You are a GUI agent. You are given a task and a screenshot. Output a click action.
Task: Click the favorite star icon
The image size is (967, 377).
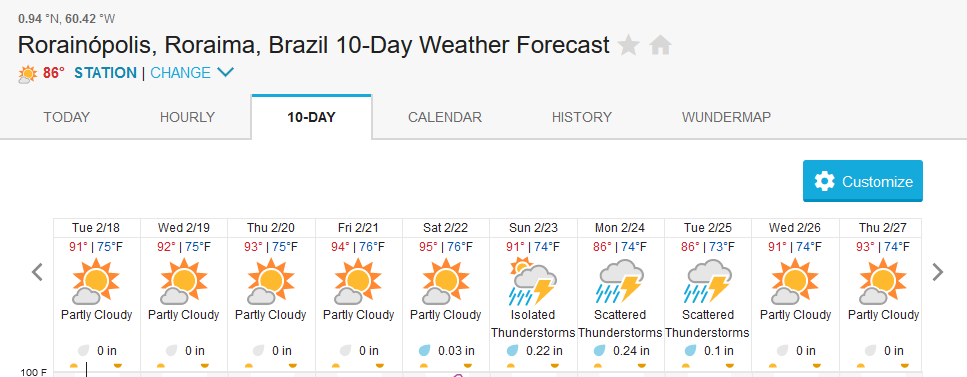(628, 45)
